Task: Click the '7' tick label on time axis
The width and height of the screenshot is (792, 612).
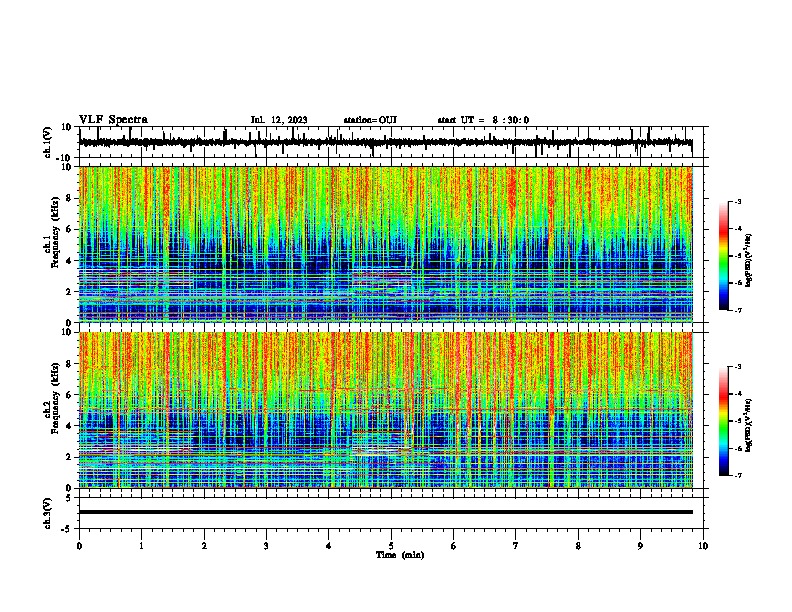Action: pos(516,546)
